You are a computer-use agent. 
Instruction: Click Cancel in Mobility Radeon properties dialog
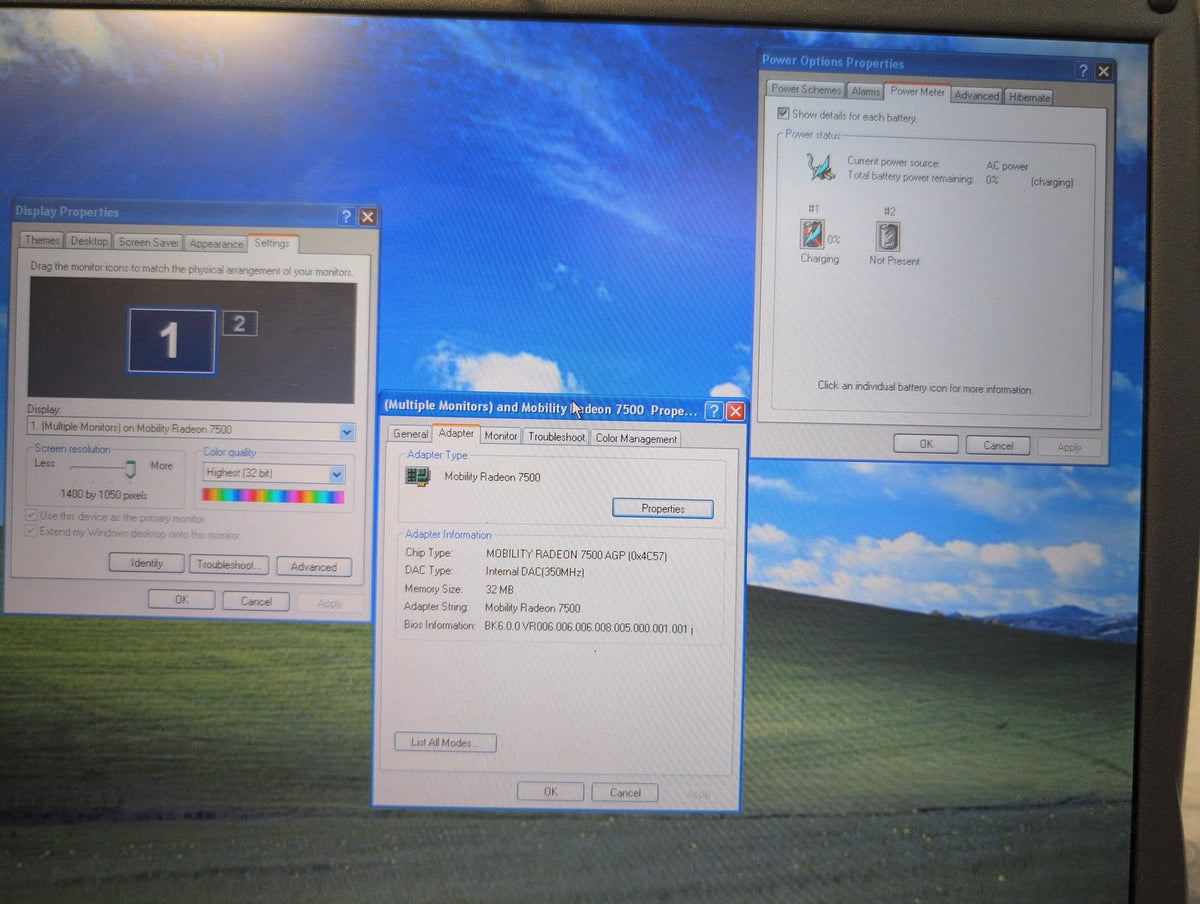pyautogui.click(x=625, y=793)
